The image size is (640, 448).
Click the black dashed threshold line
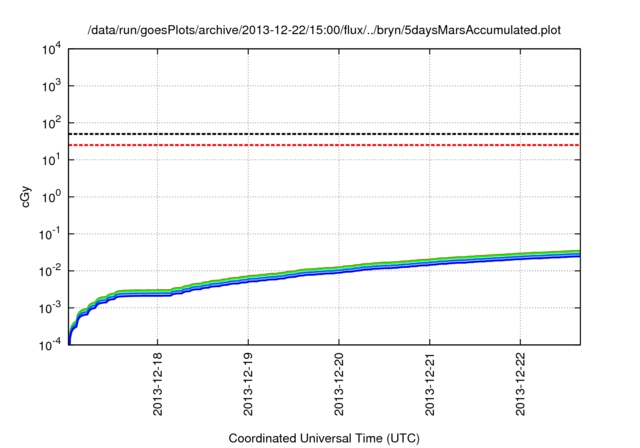324,134
